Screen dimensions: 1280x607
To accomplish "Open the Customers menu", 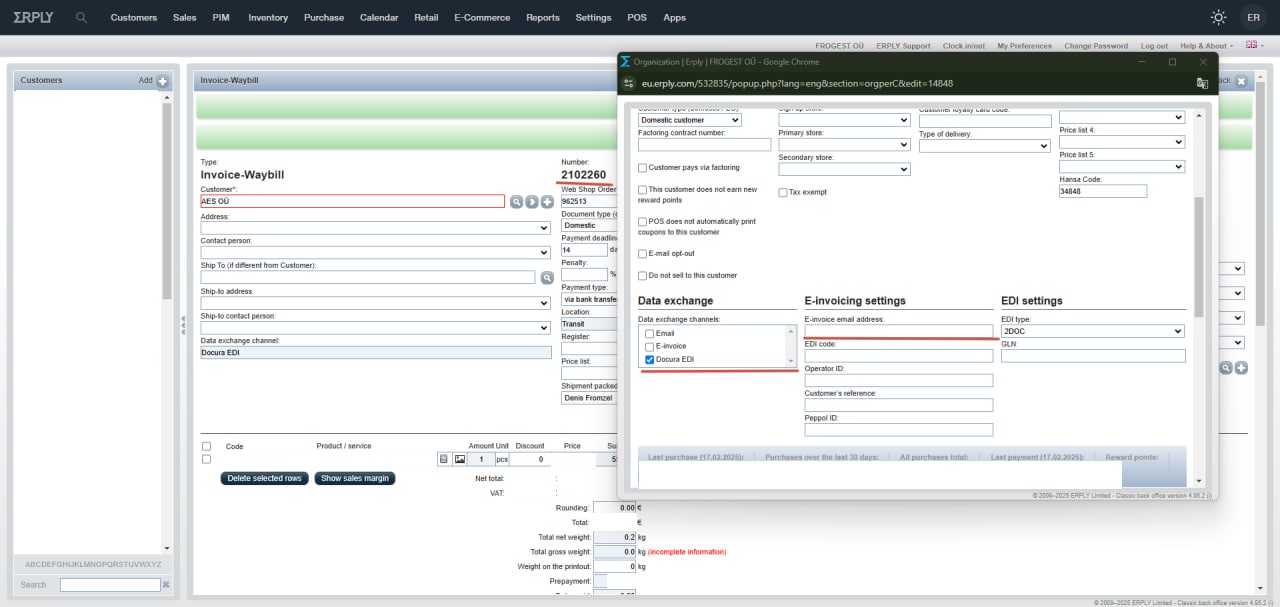I will point(134,17).
